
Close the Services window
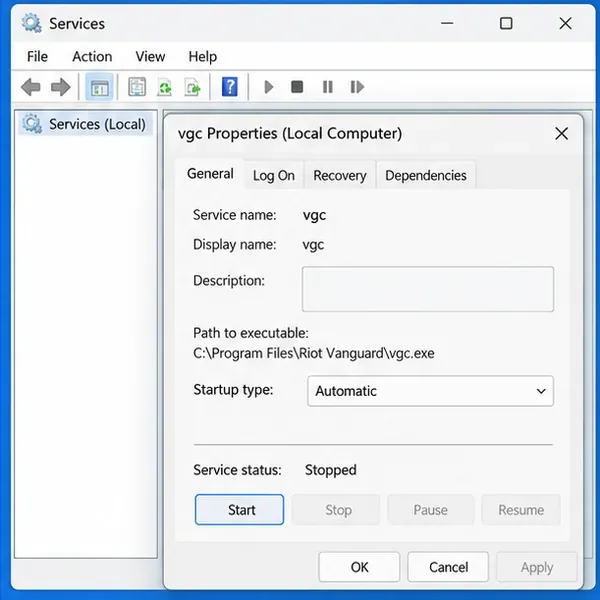(x=566, y=23)
